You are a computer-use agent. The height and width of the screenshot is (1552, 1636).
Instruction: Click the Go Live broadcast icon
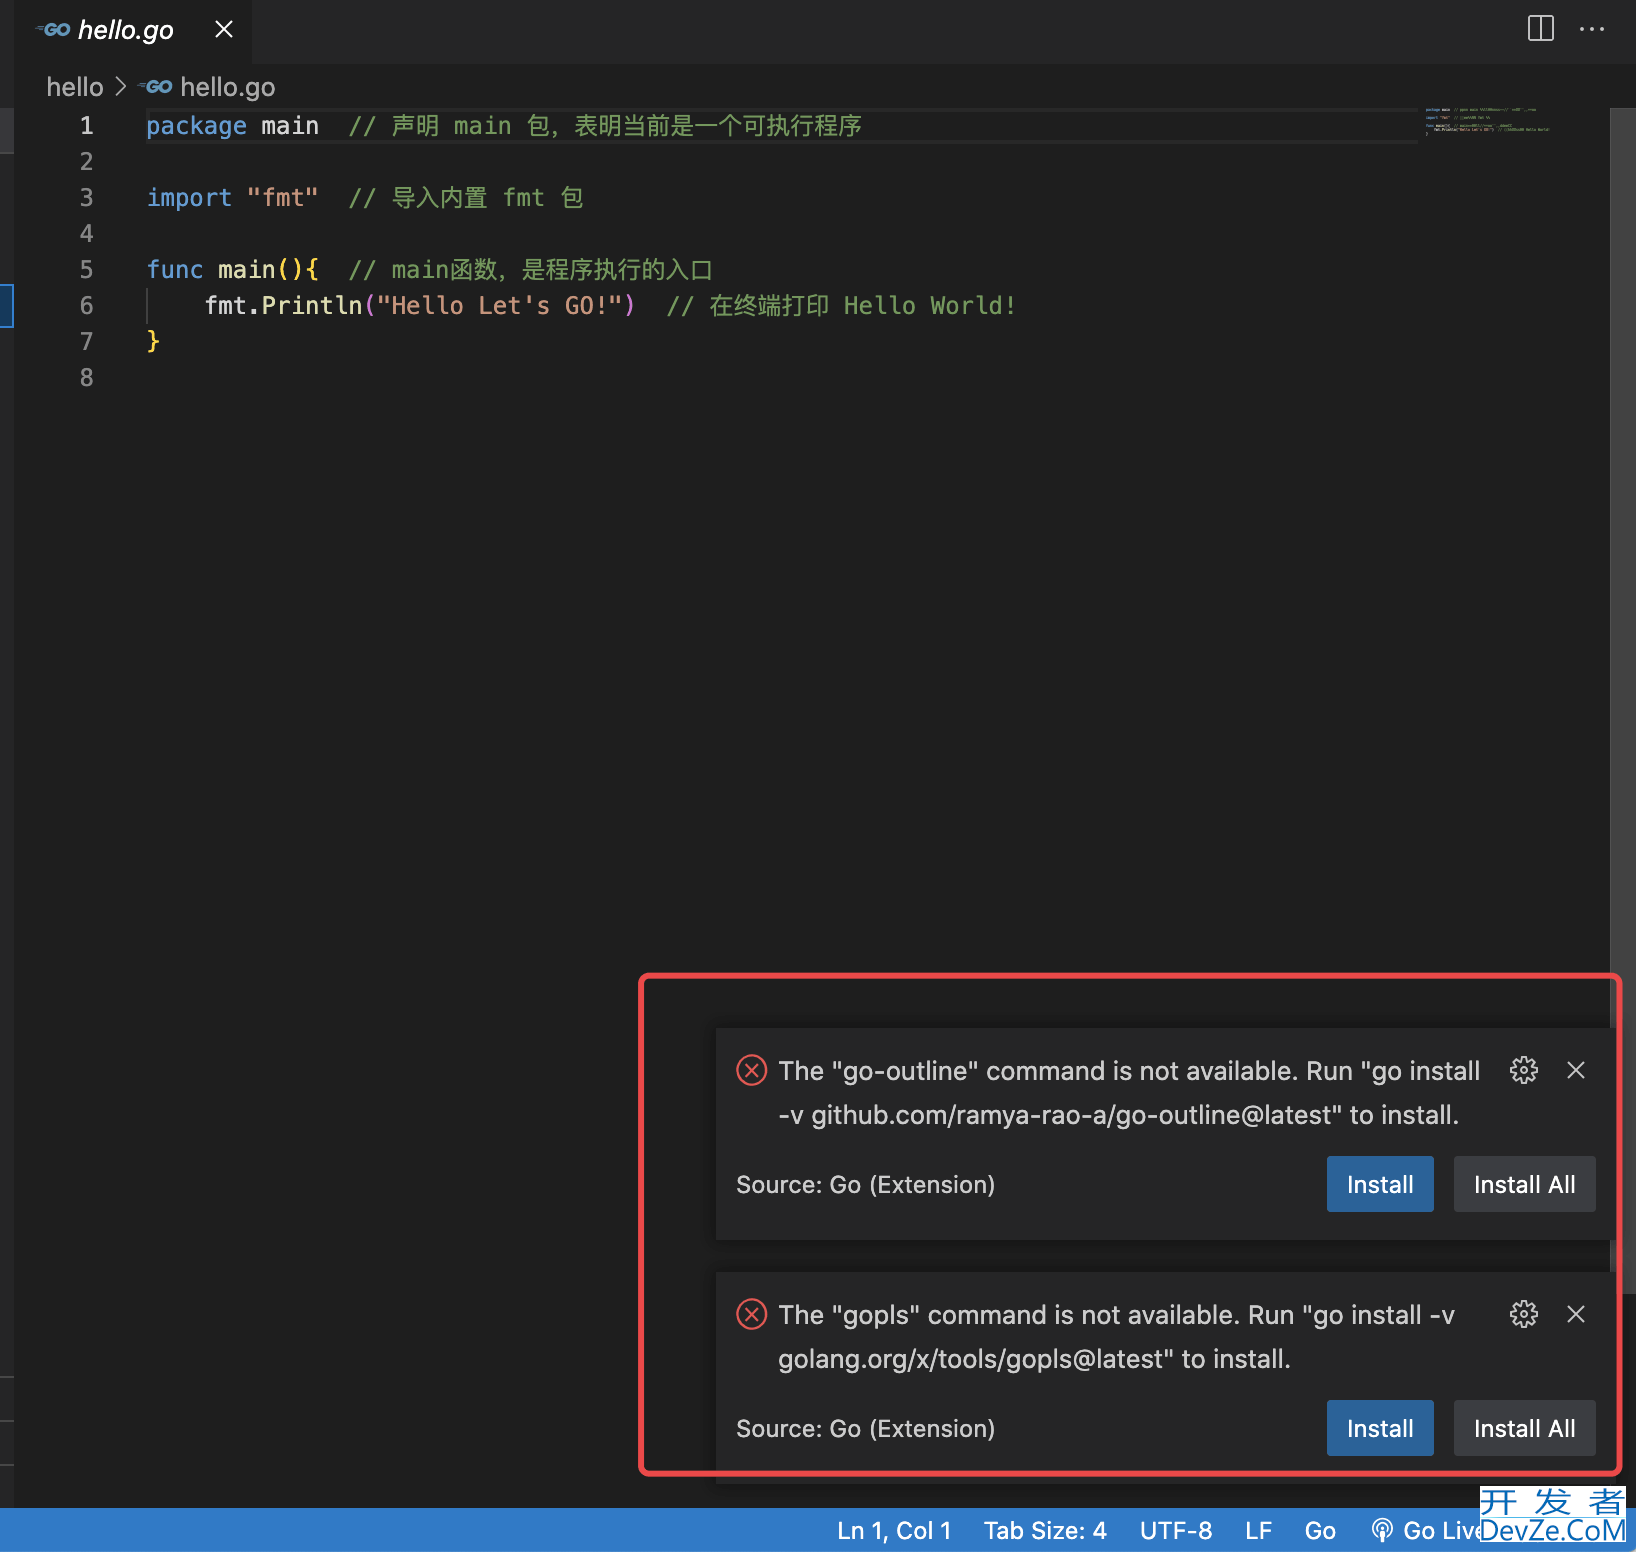pos(1382,1531)
